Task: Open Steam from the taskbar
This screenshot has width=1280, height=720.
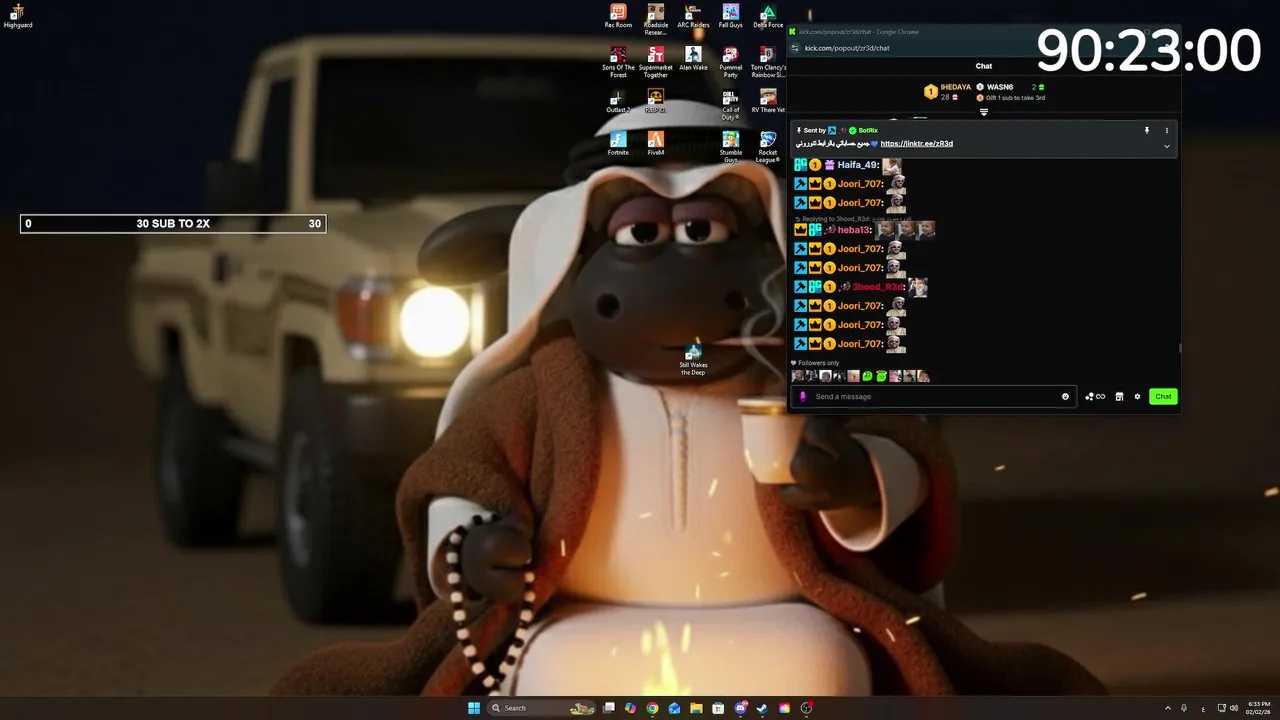Action: (x=762, y=708)
